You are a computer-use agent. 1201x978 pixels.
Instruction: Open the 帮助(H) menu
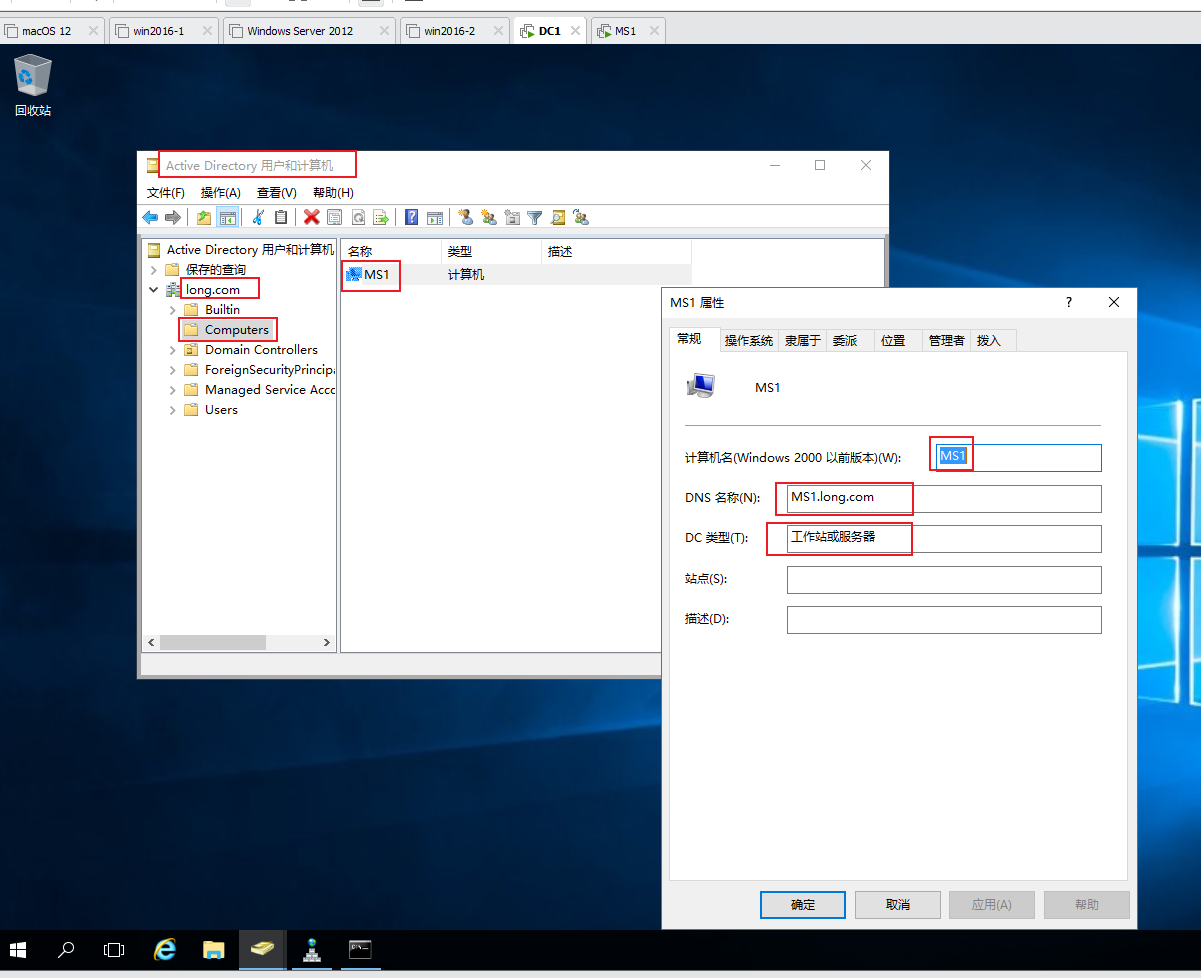pos(333,192)
